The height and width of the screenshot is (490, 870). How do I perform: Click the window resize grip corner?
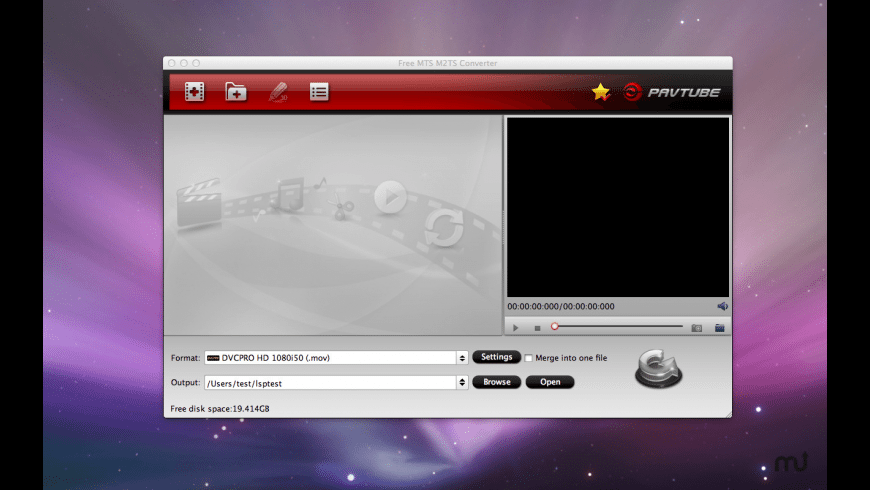(x=727, y=413)
